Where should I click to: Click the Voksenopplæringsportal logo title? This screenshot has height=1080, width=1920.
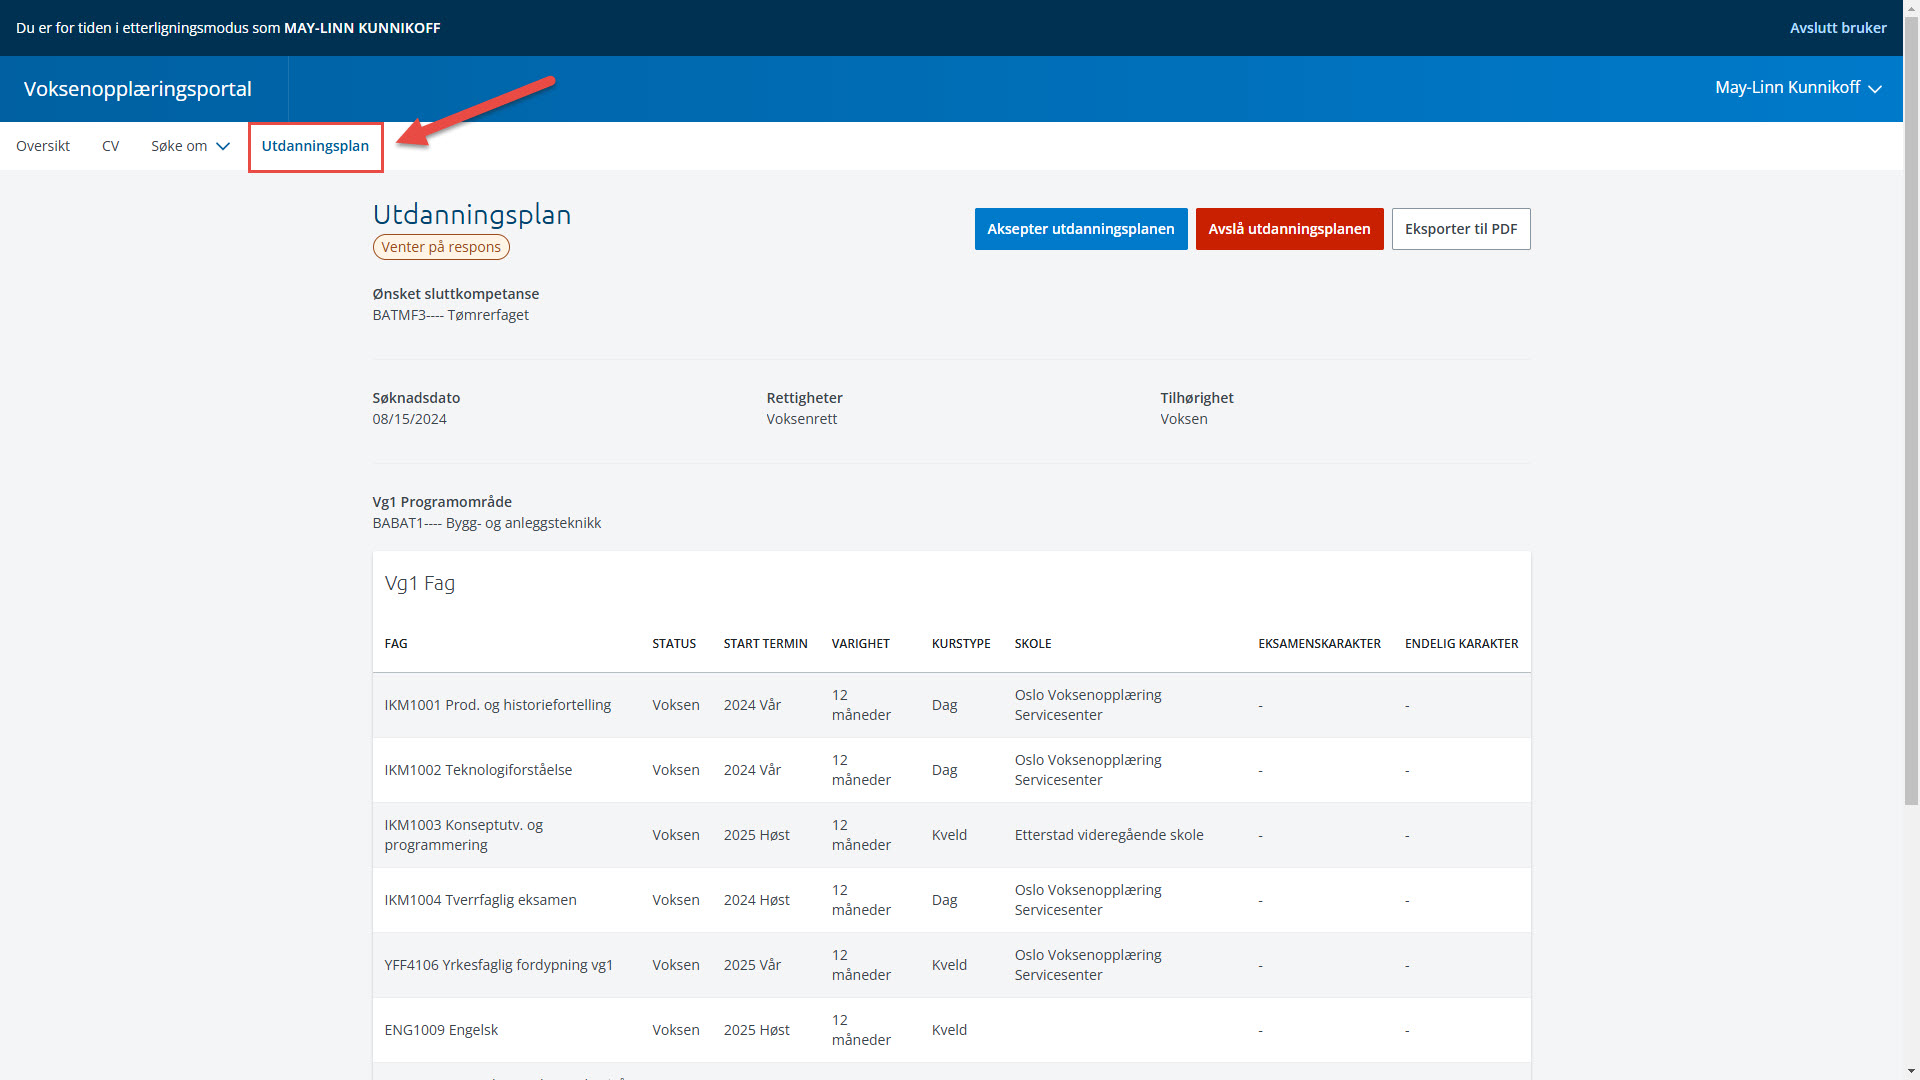(x=138, y=89)
